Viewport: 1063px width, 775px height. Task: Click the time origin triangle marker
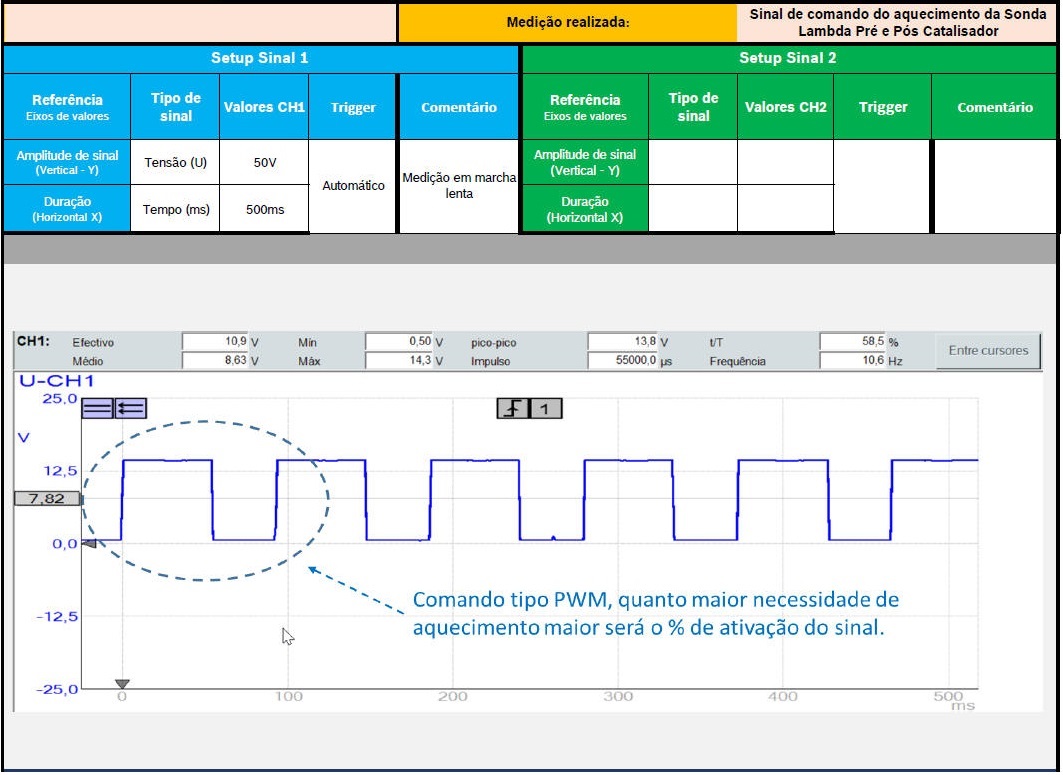coord(122,685)
